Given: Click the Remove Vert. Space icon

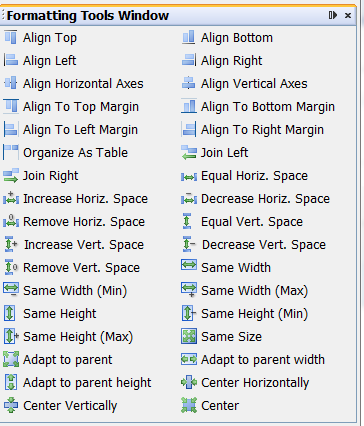Looking at the screenshot, I should point(11,267).
